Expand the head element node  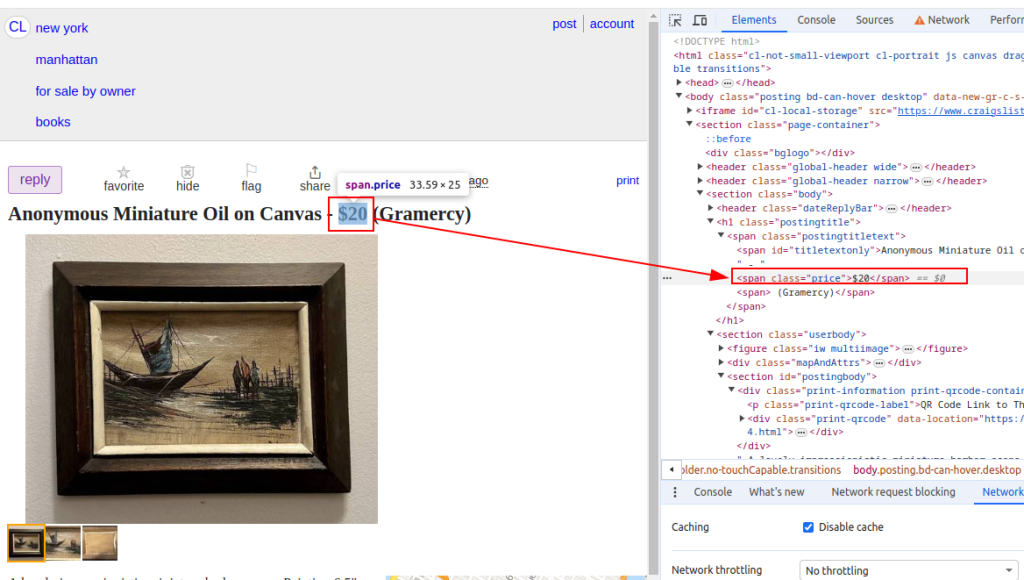point(679,82)
